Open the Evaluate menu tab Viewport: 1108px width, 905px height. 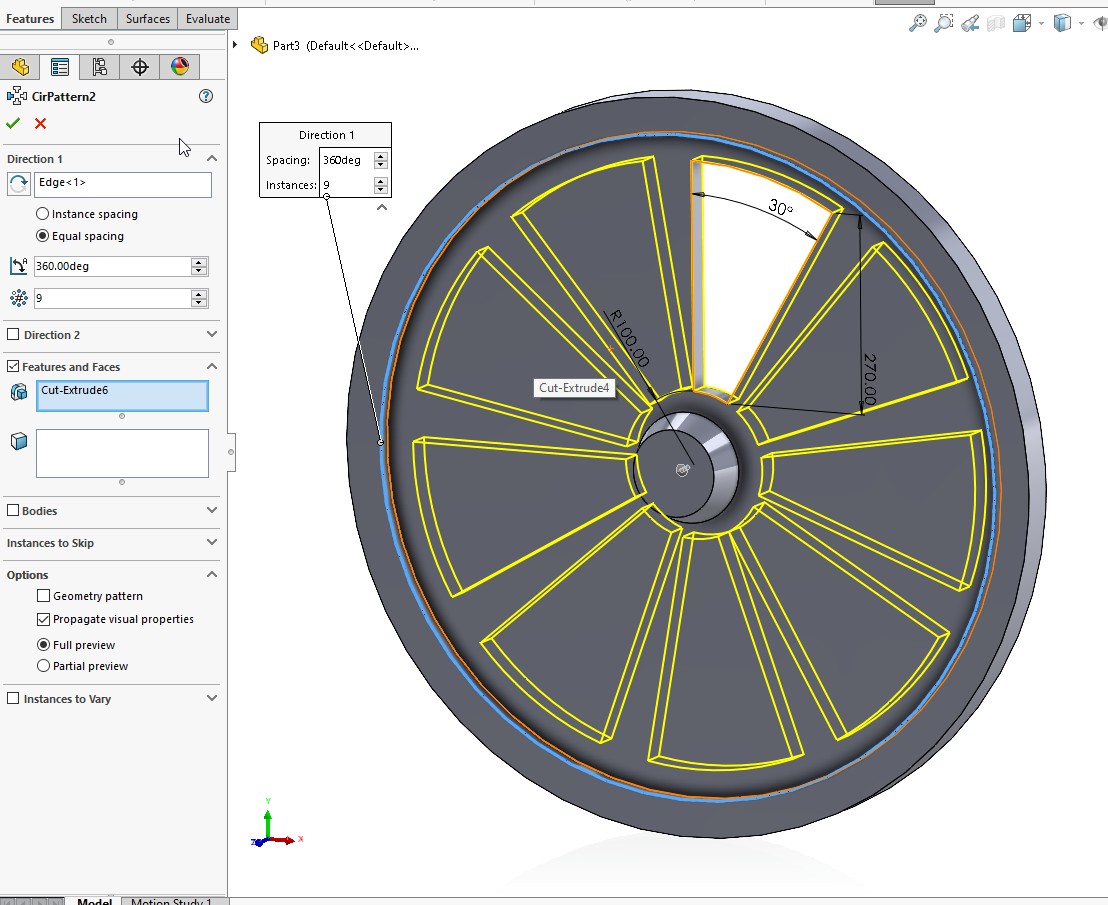coord(206,18)
